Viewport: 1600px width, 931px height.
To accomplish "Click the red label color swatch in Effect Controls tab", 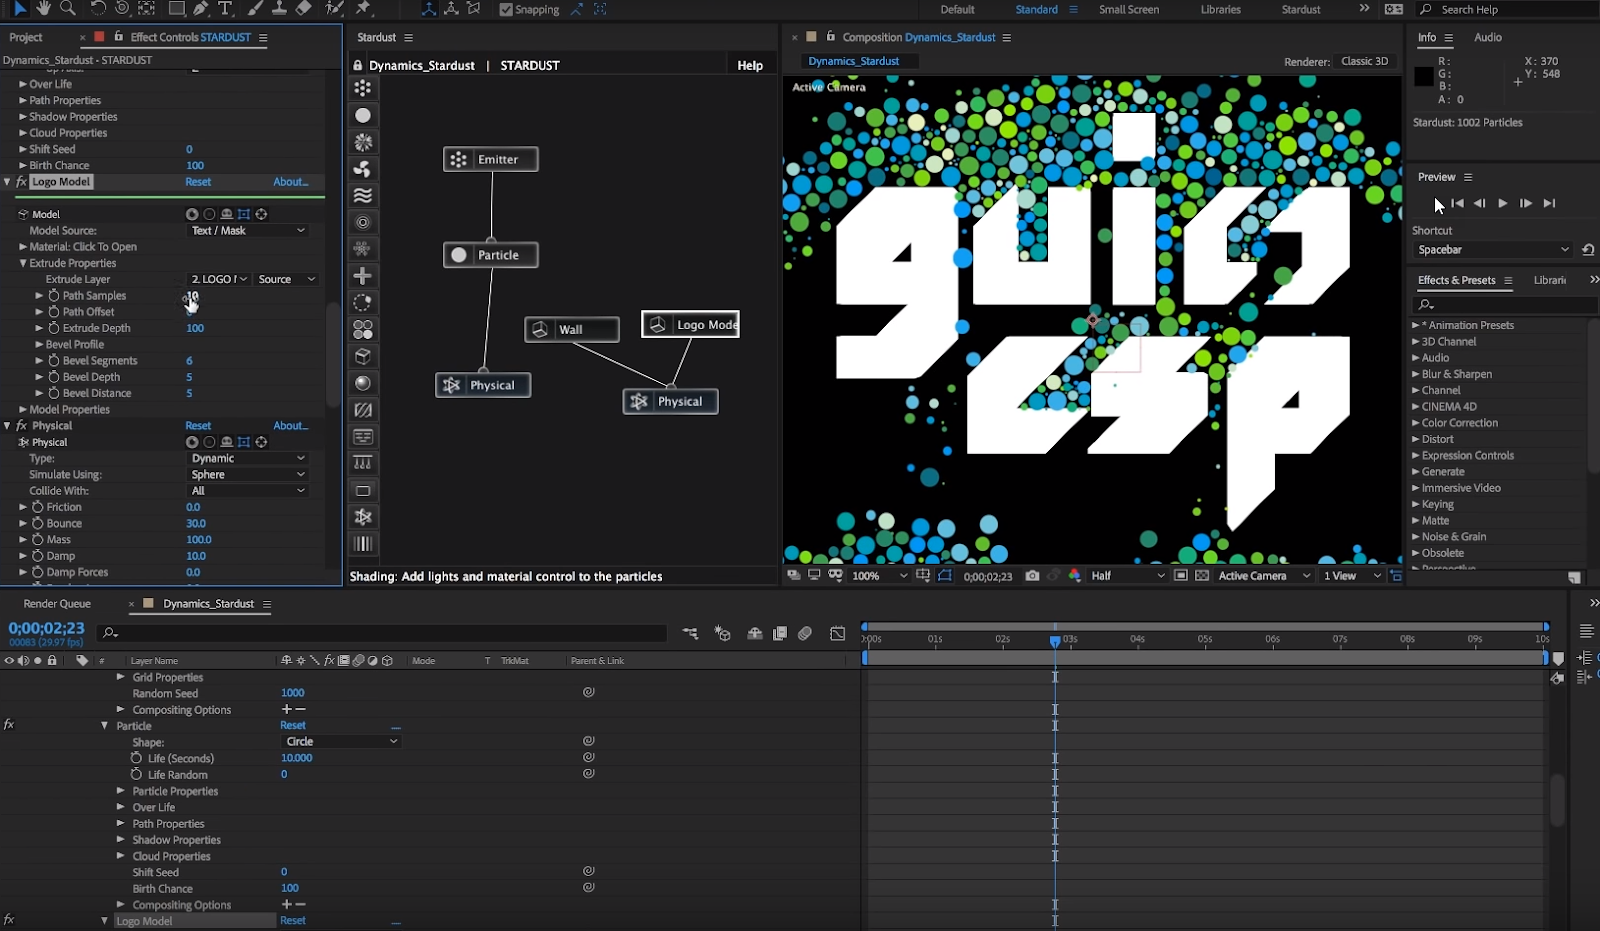I will (x=99, y=37).
